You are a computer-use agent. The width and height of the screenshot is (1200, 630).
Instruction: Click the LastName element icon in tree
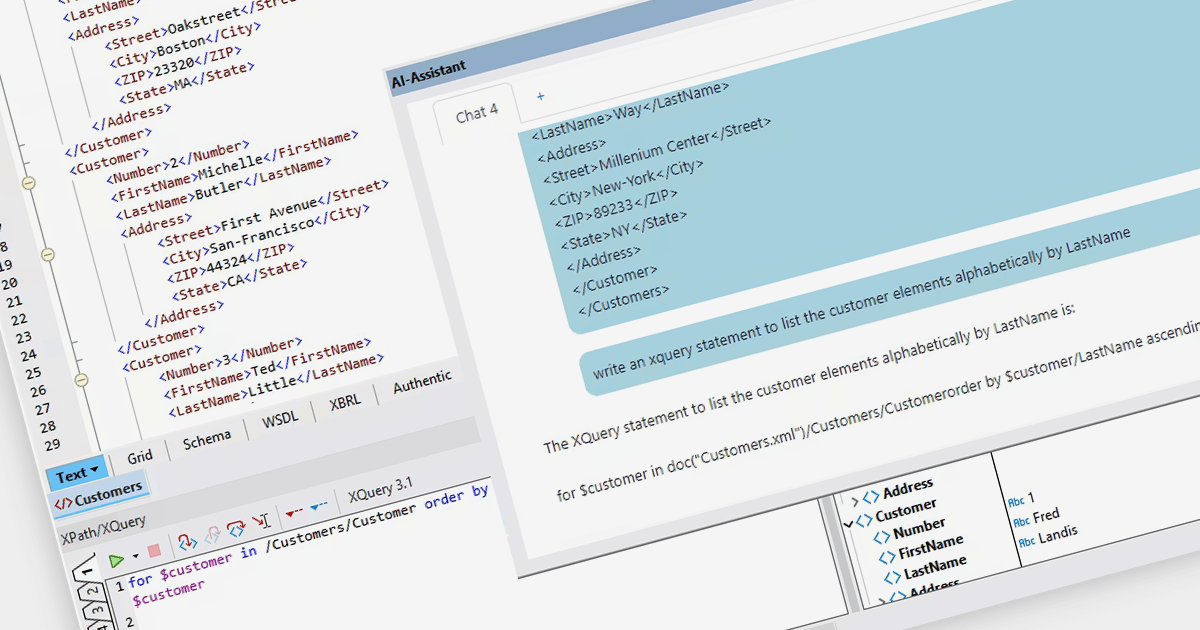[x=893, y=576]
